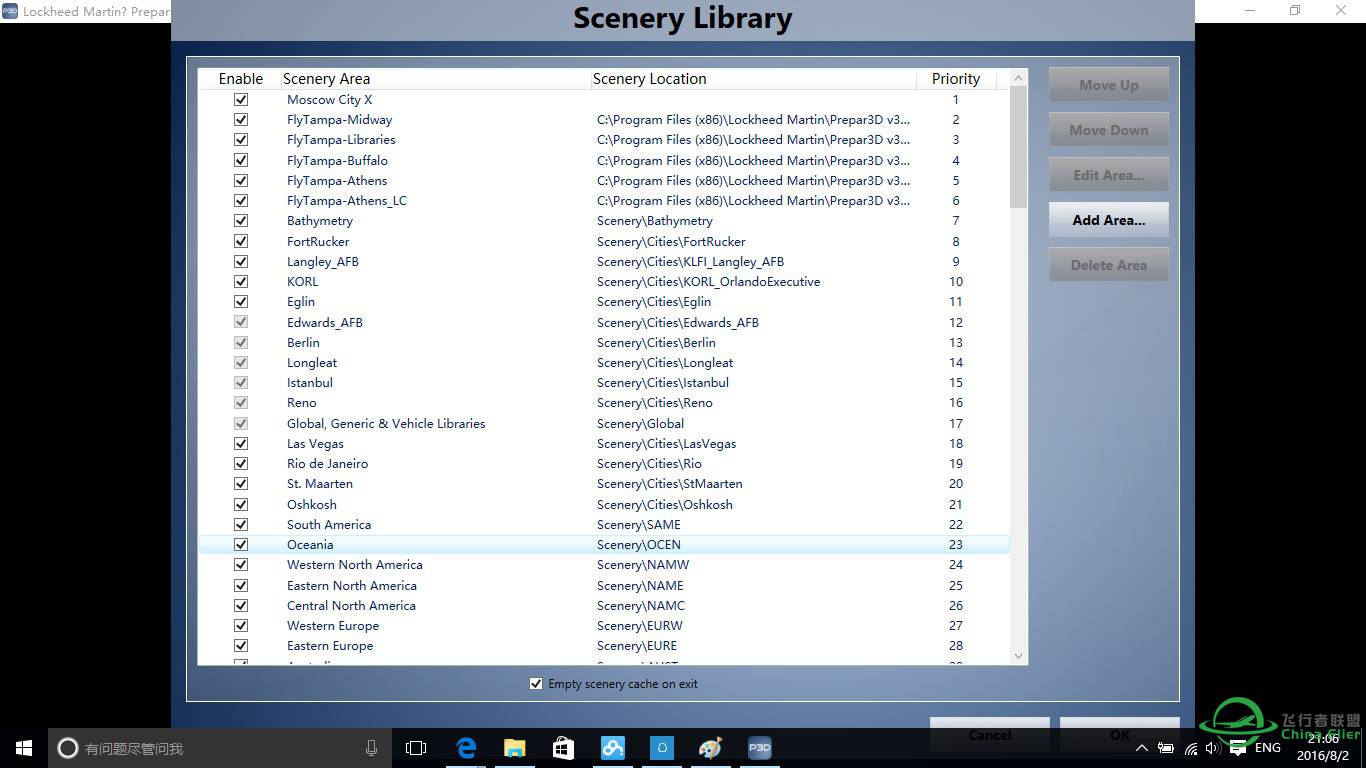
Task: Disable FlyTampa-Midway scenery checkbox
Action: [241, 119]
